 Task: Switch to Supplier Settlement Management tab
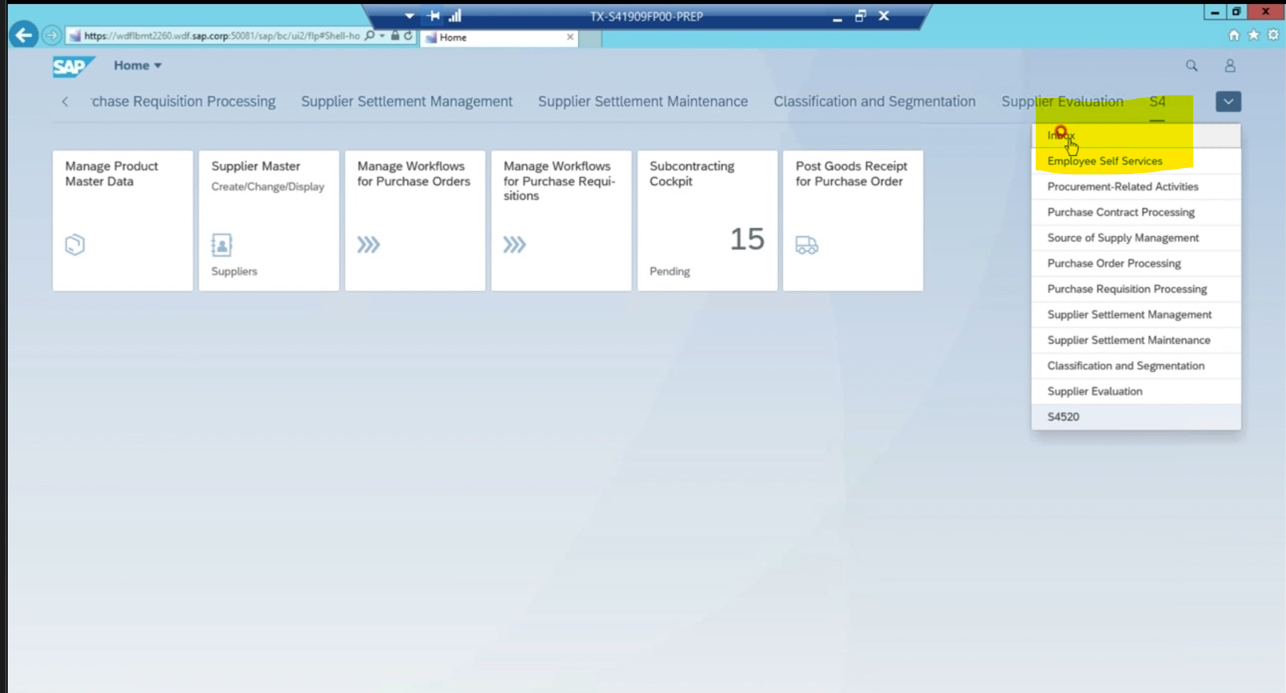[407, 101]
